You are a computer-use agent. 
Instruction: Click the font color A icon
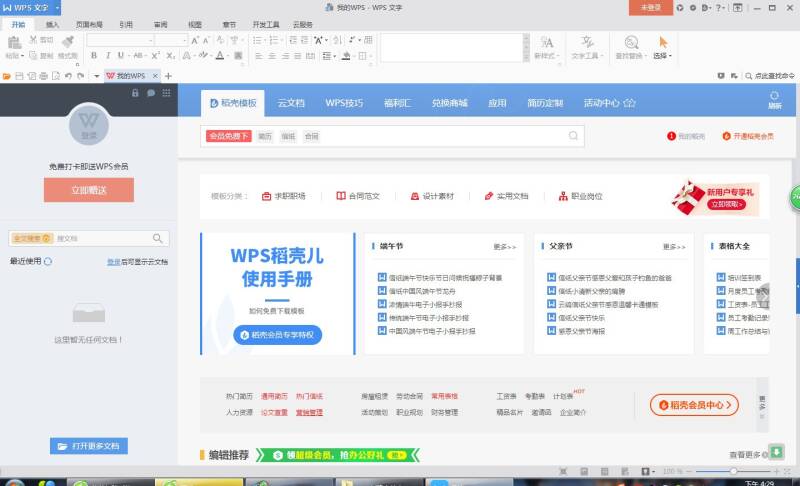click(x=220, y=55)
